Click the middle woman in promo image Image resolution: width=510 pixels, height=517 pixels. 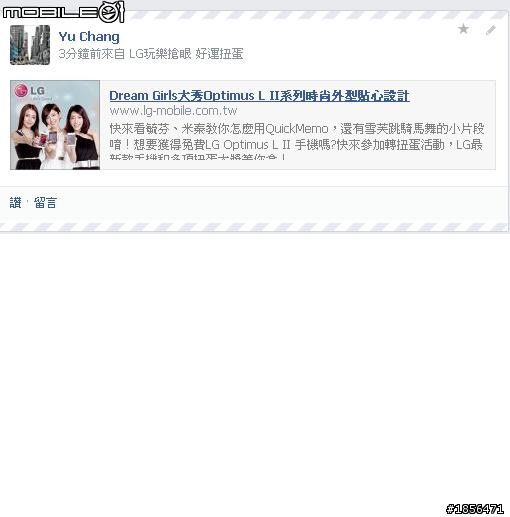[x=52, y=135]
